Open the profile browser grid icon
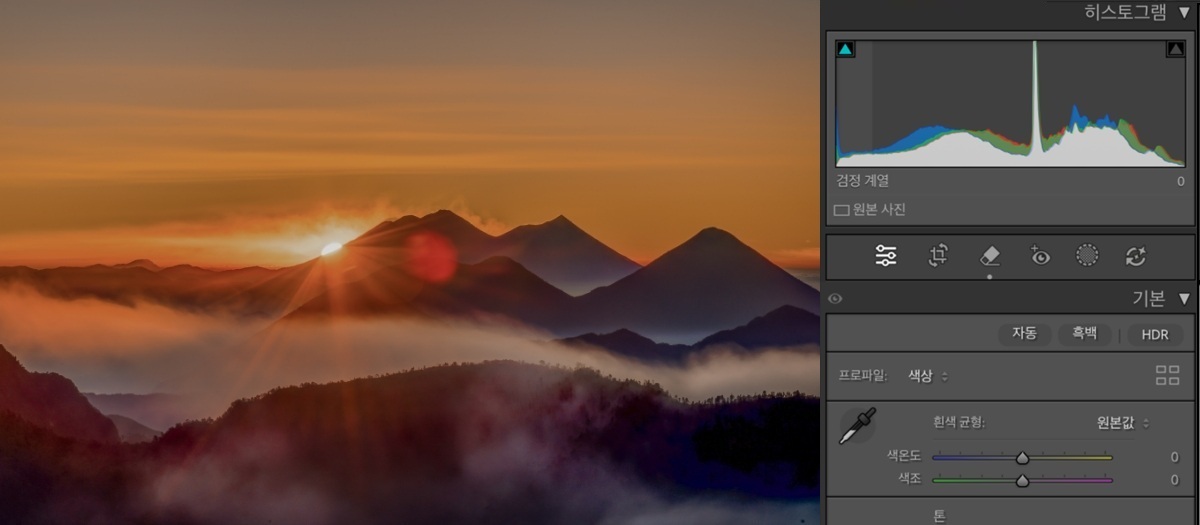The width and height of the screenshot is (1200, 525). click(1167, 376)
